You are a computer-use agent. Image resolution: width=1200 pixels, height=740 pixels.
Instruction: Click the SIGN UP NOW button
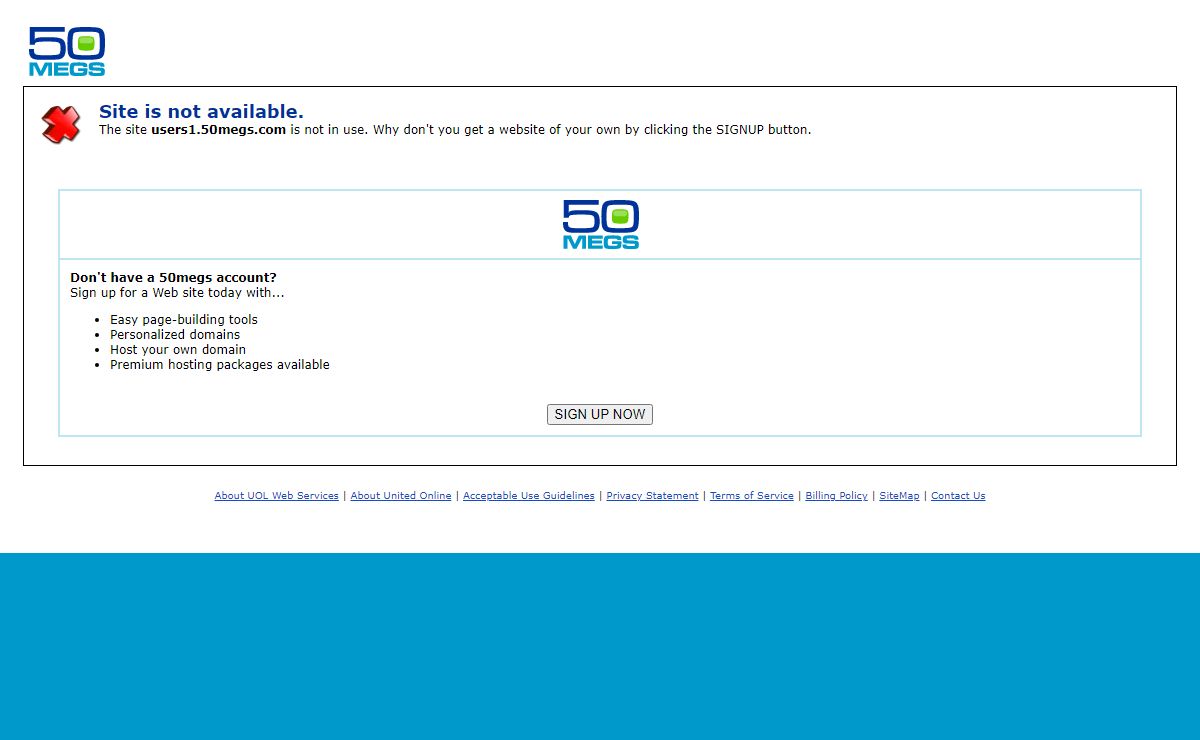tap(600, 414)
